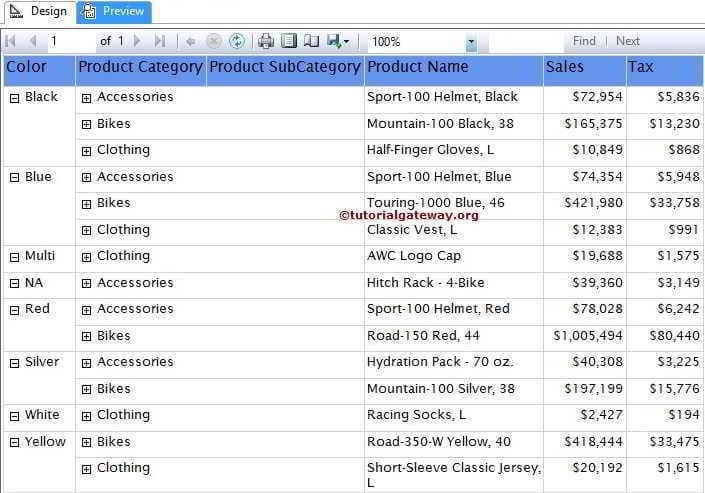This screenshot has height=493, width=705.
Task: Select Road-150 Red, 44 cell
Action: tap(454, 338)
